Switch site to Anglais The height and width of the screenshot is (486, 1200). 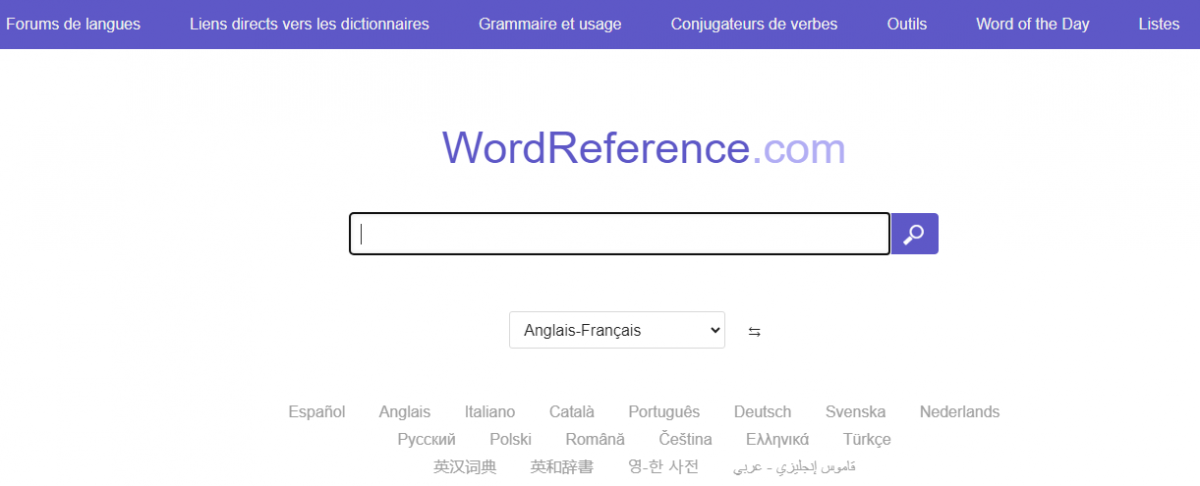405,412
